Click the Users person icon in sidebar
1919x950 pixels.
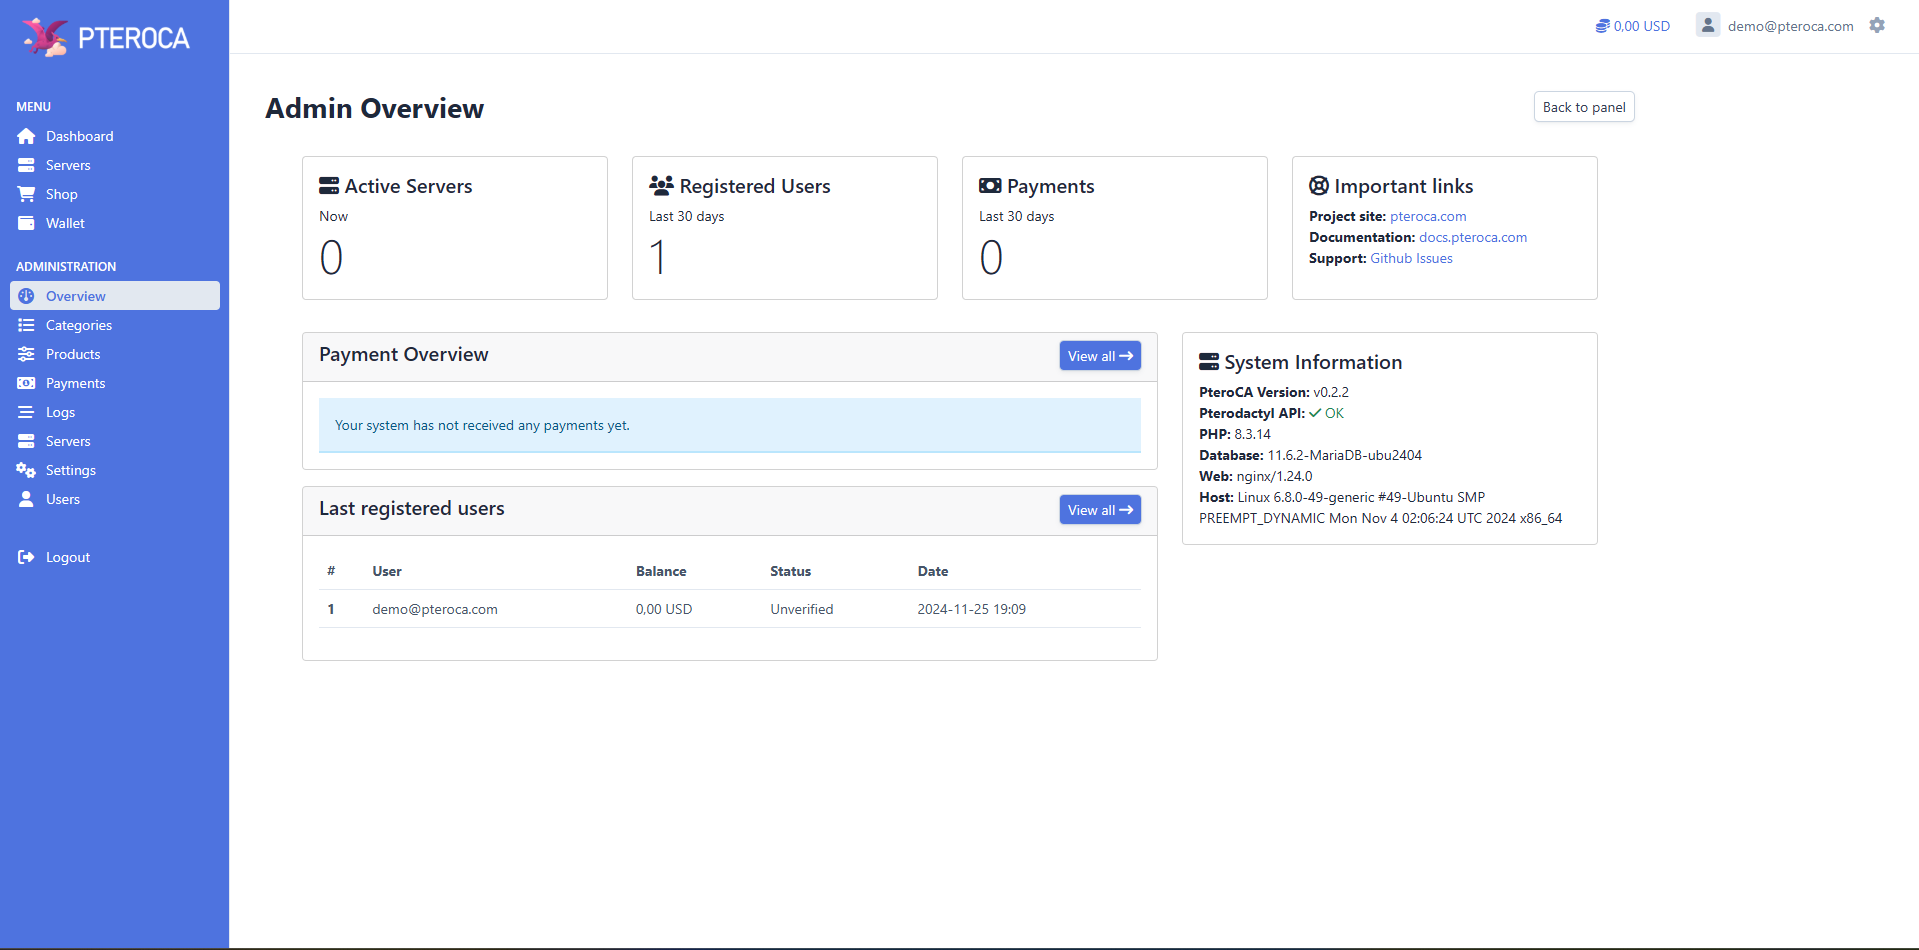[26, 499]
